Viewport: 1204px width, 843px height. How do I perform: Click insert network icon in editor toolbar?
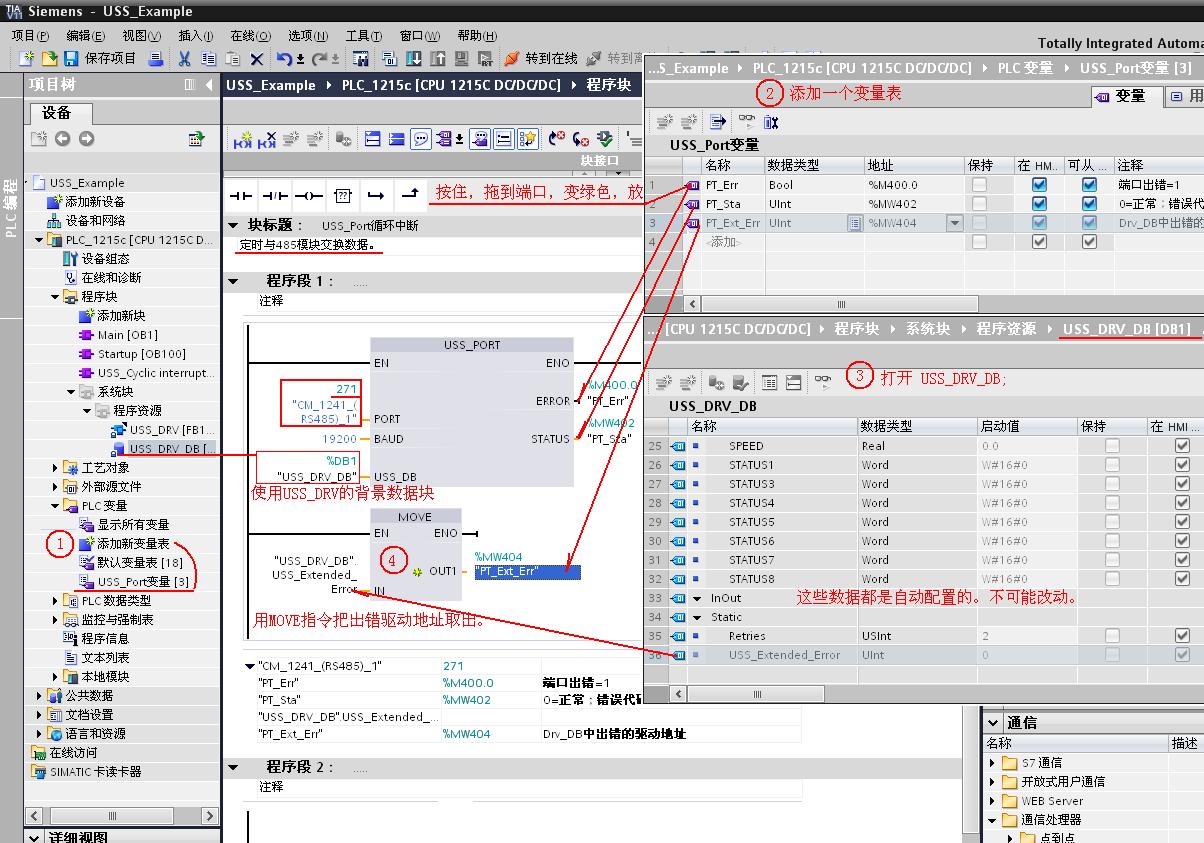pos(243,139)
